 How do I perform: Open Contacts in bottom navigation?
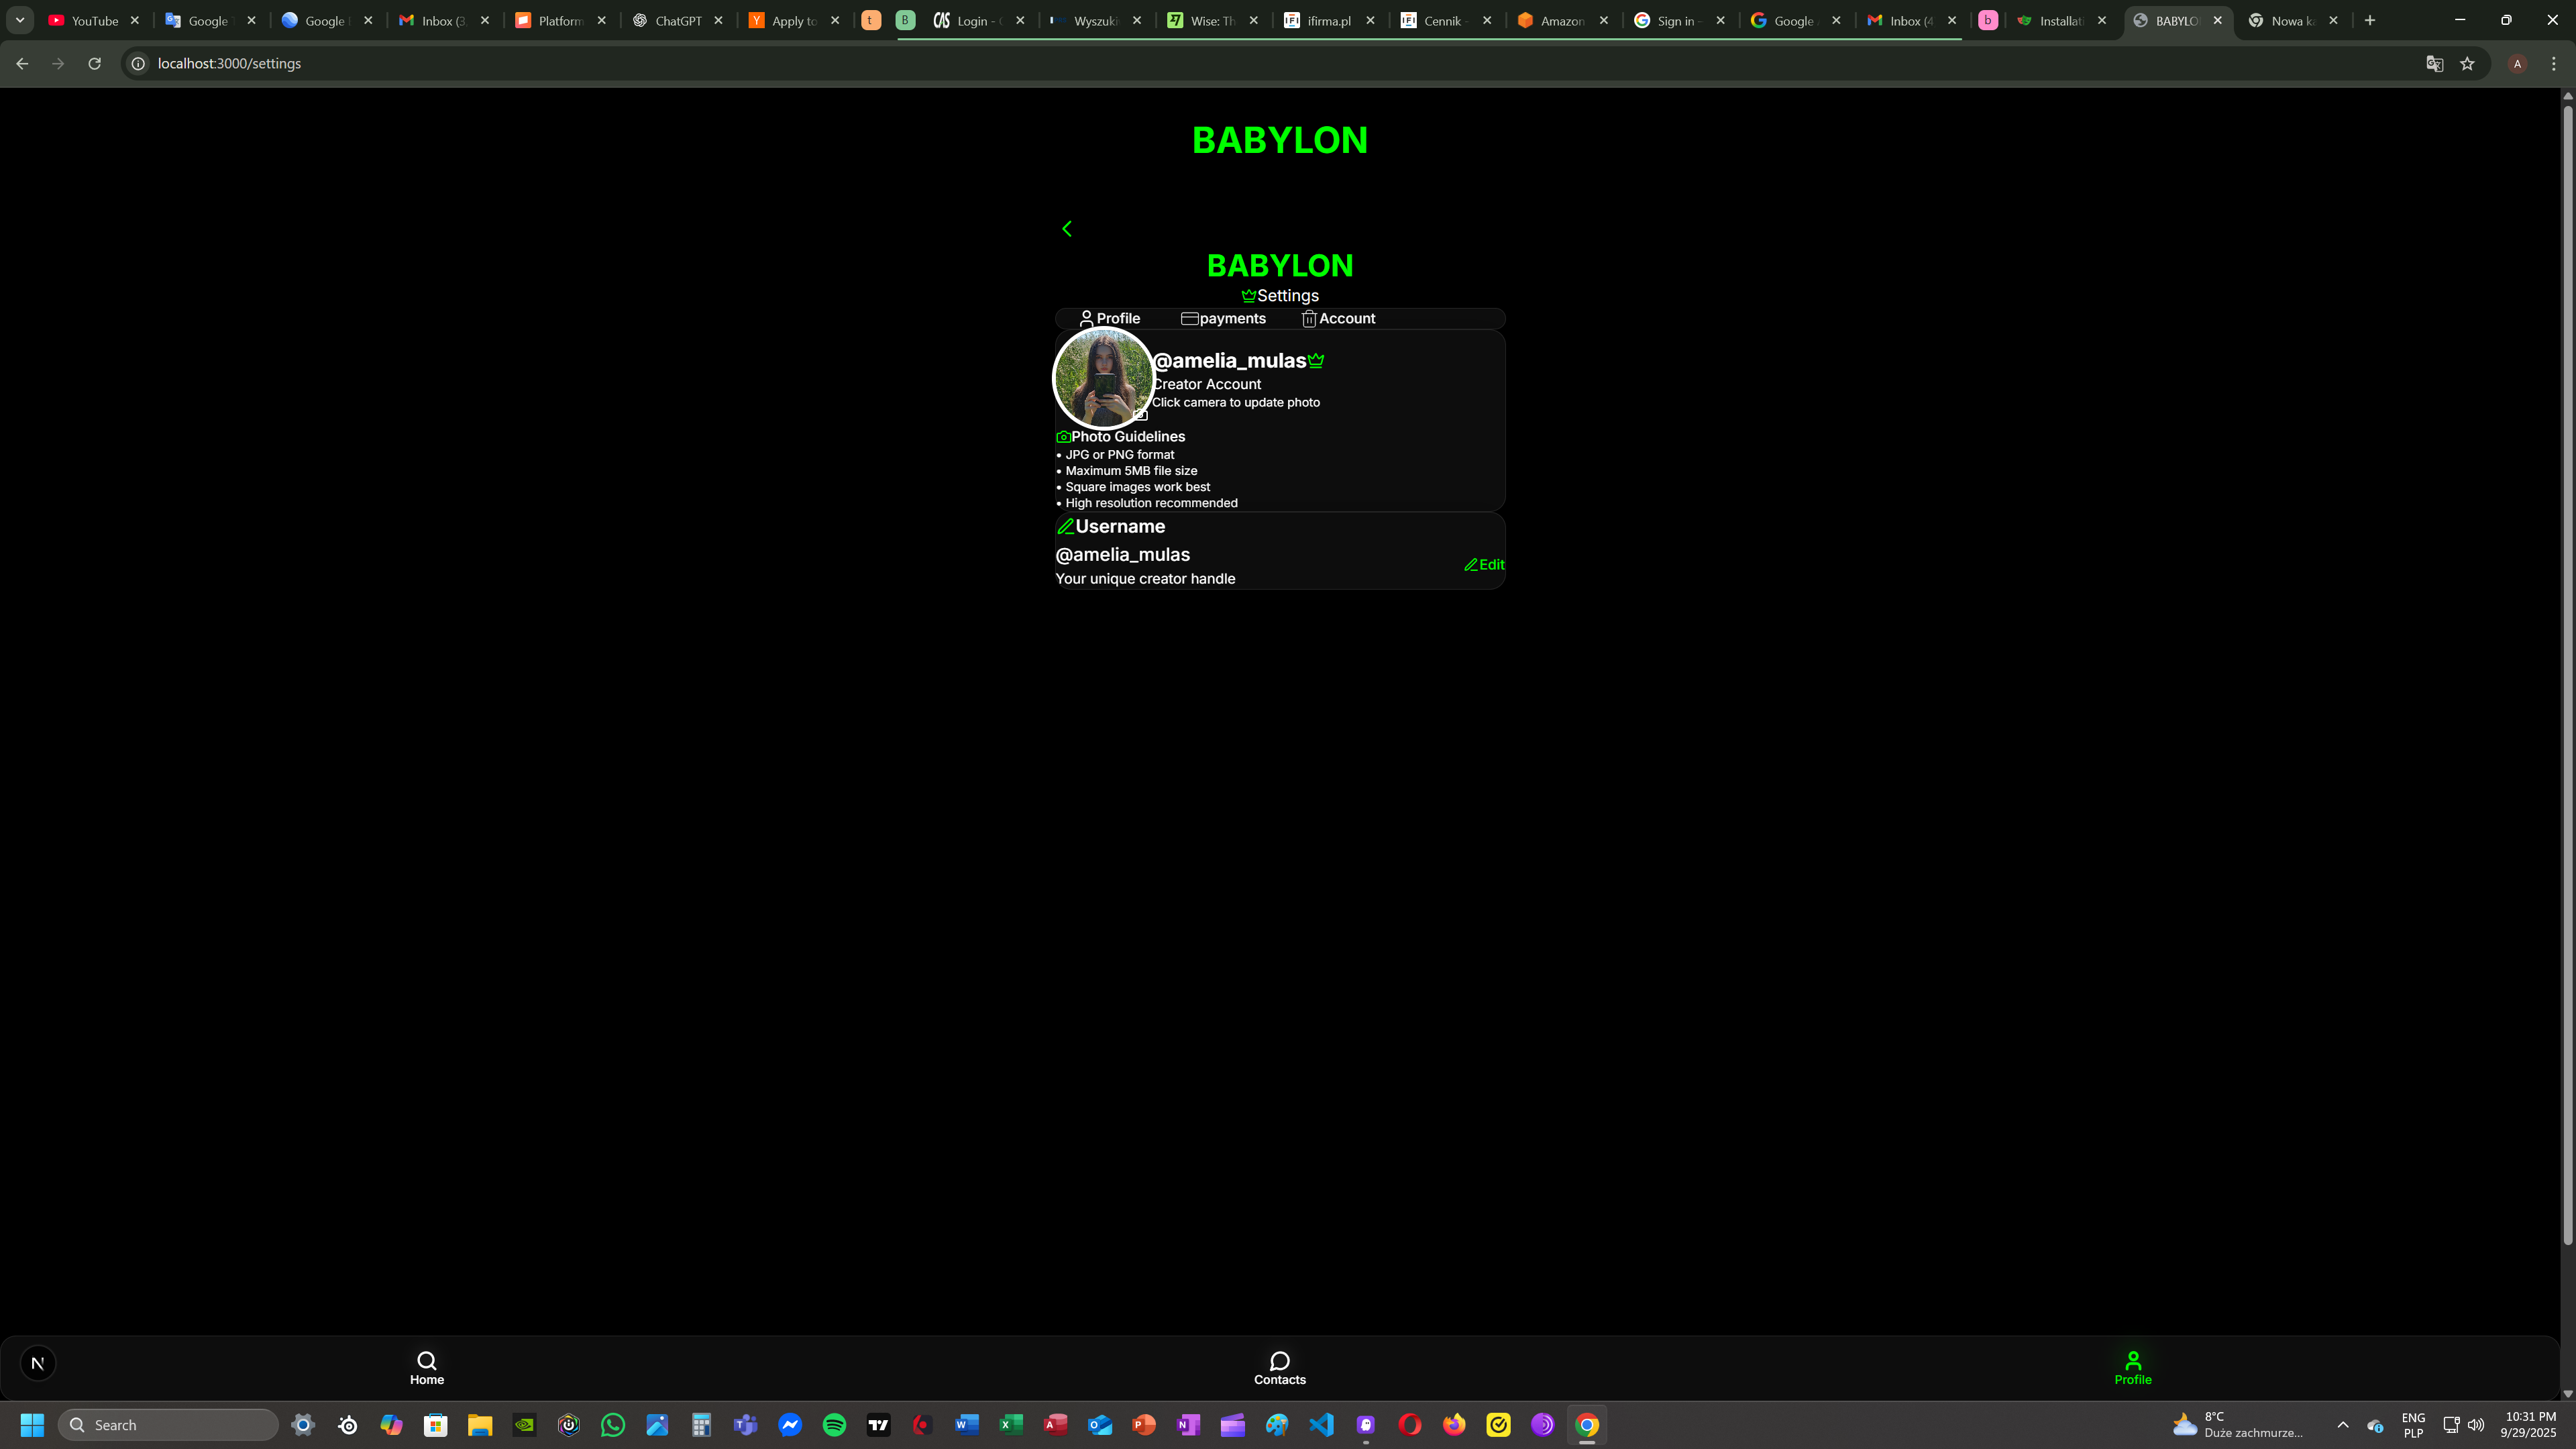1279,1368
